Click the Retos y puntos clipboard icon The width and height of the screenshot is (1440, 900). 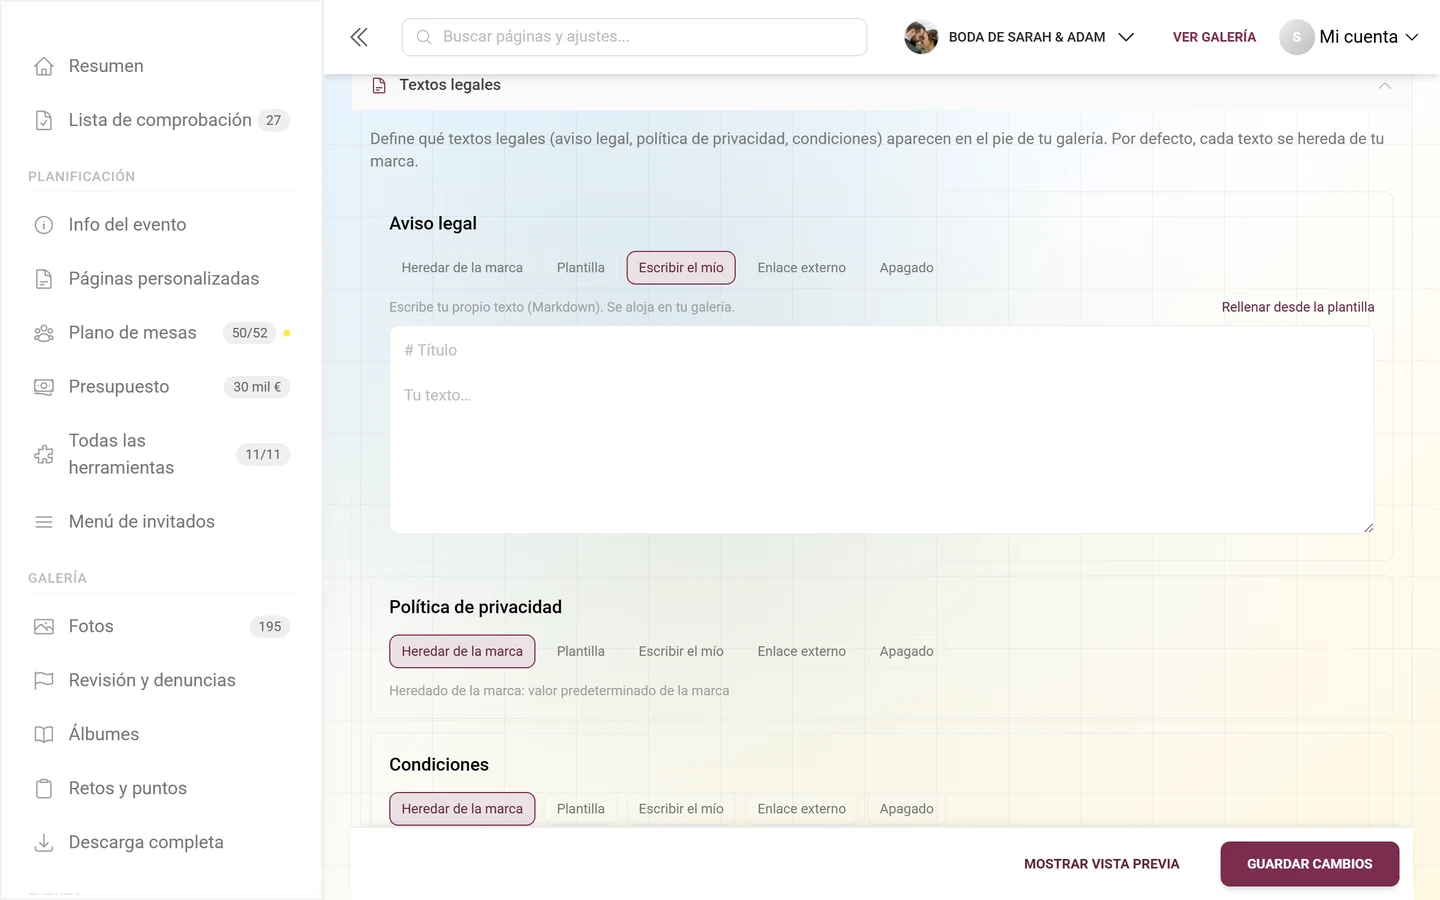coord(44,789)
